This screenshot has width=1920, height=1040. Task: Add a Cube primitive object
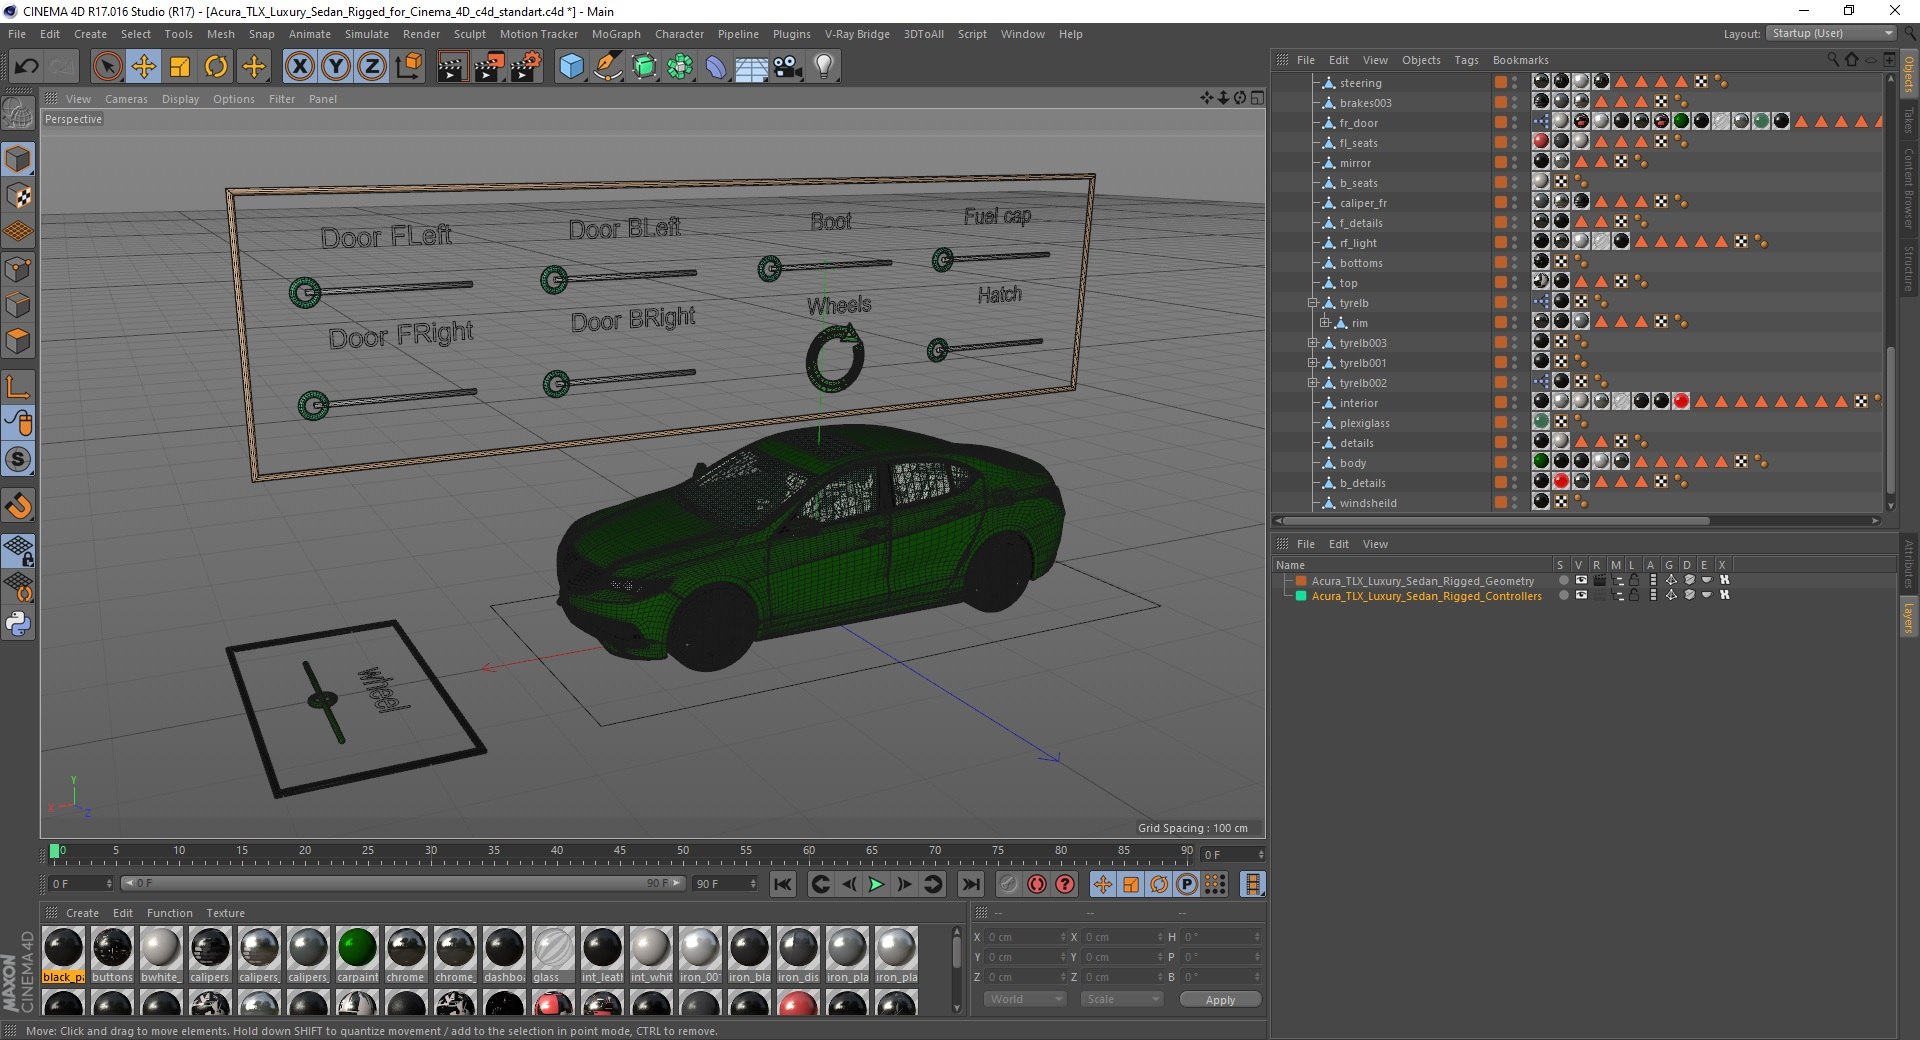tap(571, 67)
